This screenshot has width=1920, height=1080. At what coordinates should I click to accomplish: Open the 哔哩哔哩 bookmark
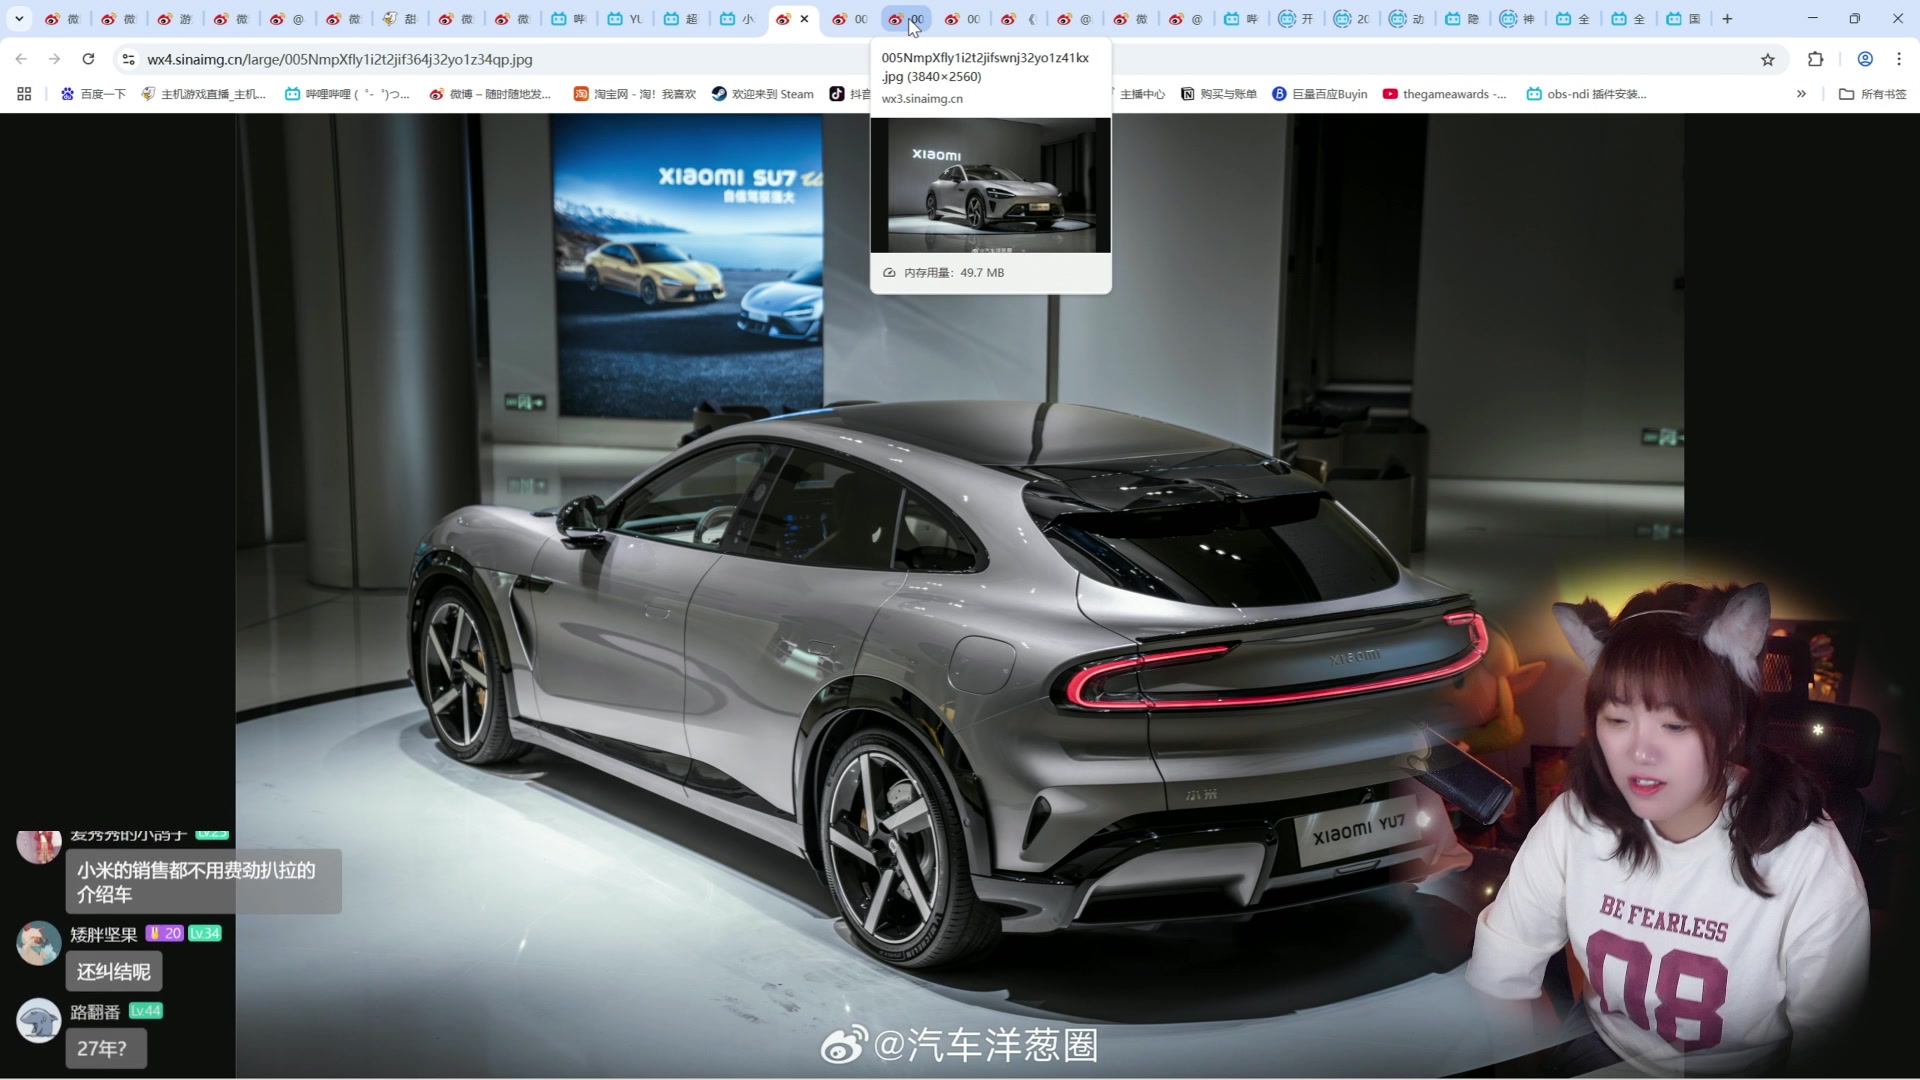tap(347, 94)
